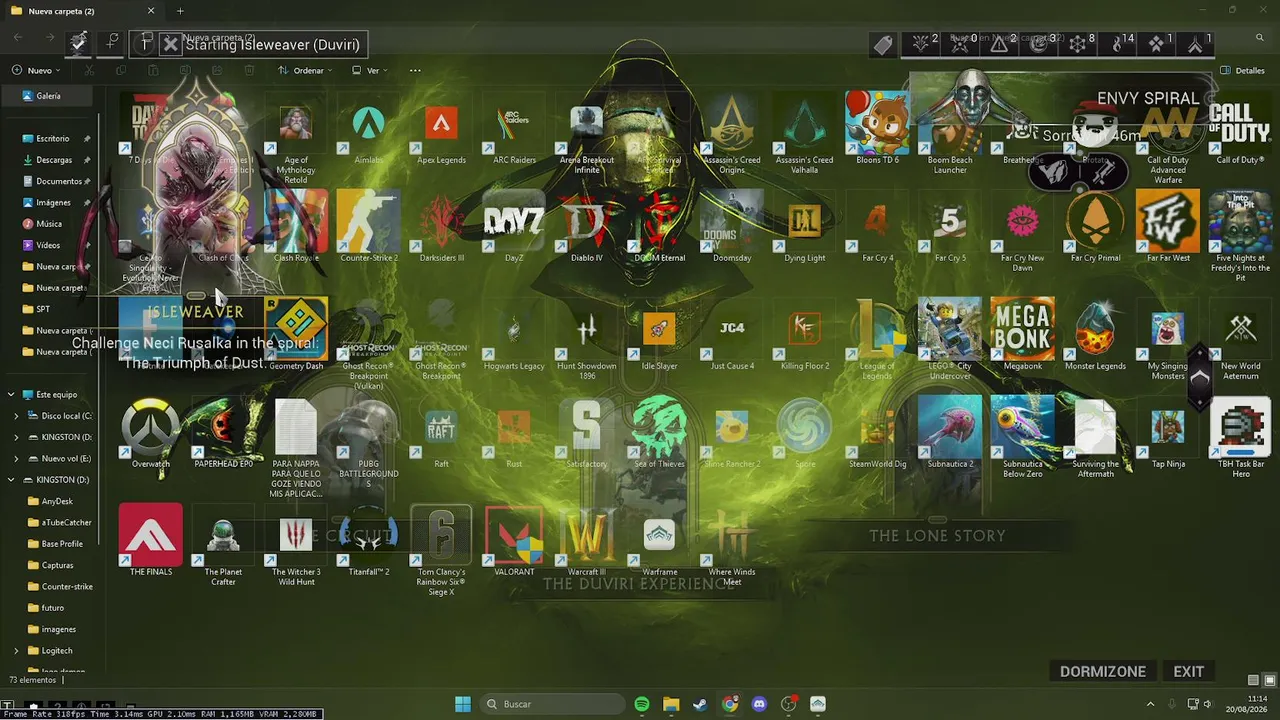Viewport: 1280px width, 720px height.
Task: Open the Ver view dropdown
Action: coord(370,71)
